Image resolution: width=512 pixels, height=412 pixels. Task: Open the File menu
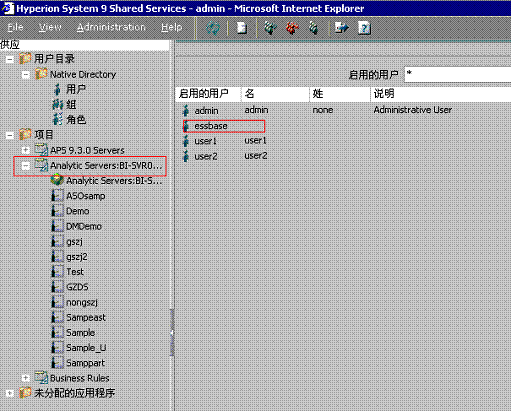coord(15,27)
